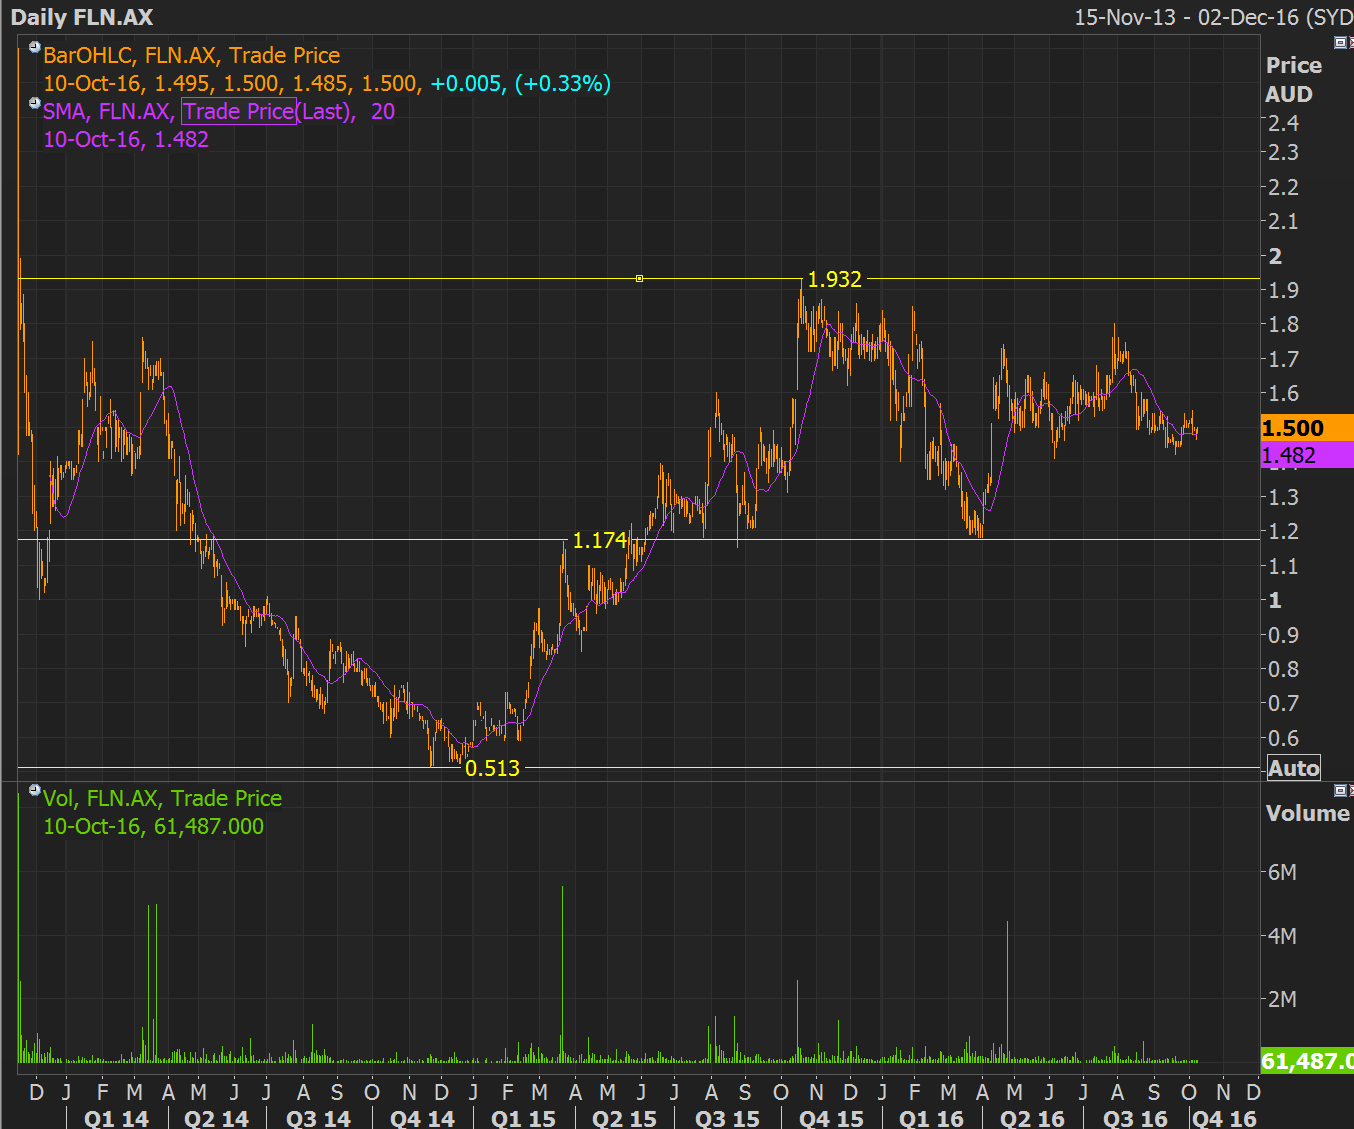Screen dimensions: 1354x1129
Task: Select the highlighted Trade Price field in SMA legend
Action: 239,111
